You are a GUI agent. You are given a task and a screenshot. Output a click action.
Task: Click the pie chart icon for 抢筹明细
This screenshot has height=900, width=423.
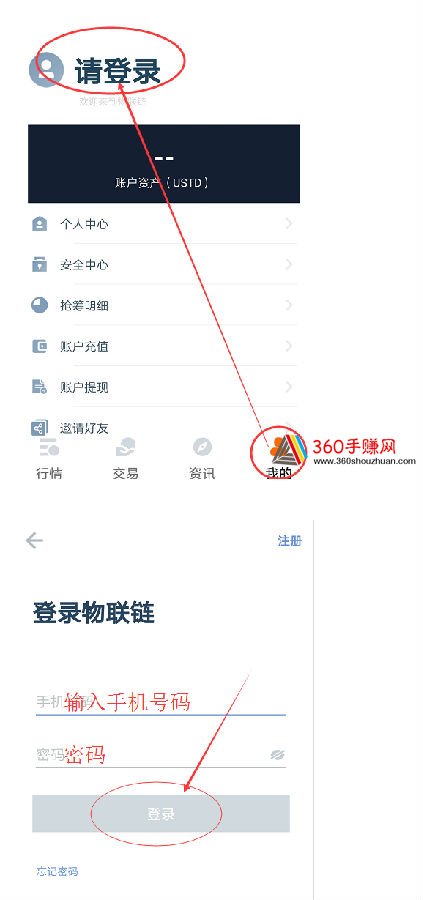(39, 305)
